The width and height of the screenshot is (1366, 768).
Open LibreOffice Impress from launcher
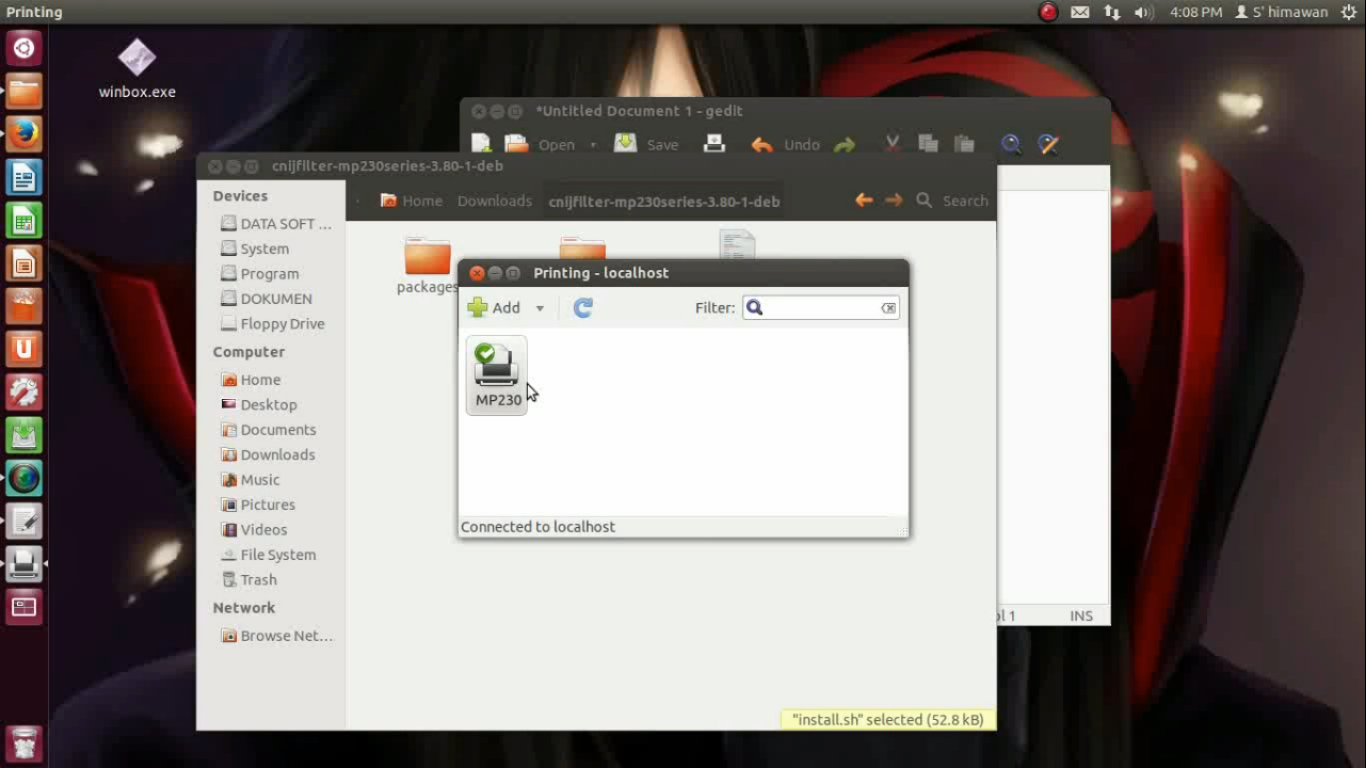point(24,263)
